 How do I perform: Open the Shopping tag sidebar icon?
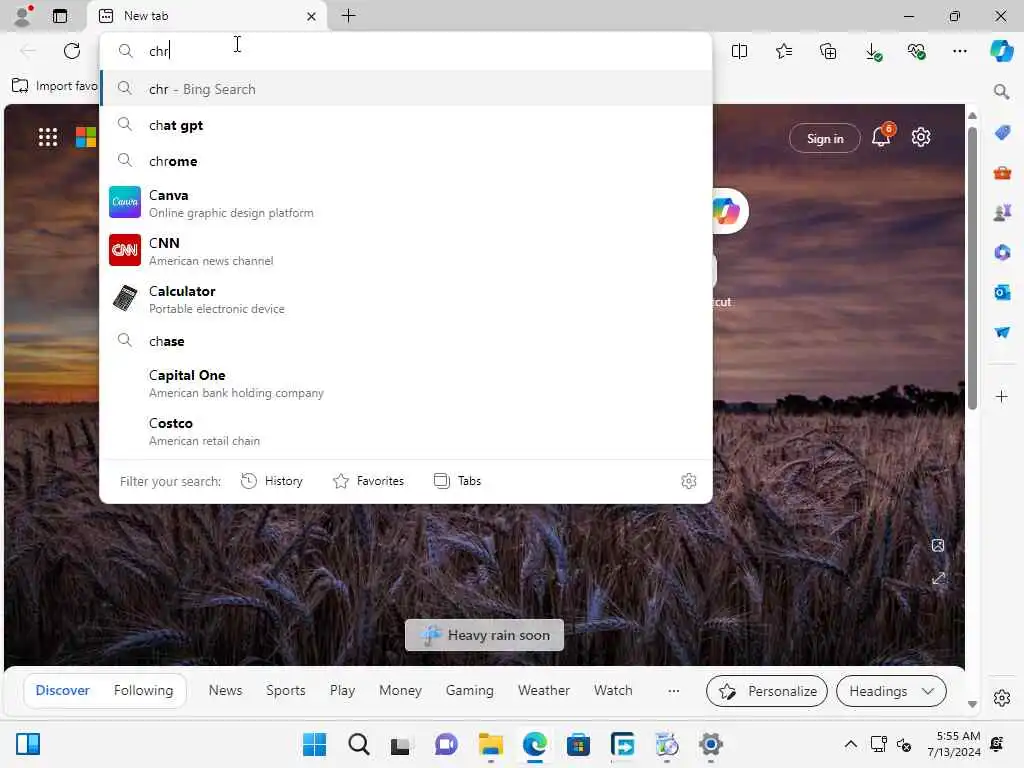1002,132
